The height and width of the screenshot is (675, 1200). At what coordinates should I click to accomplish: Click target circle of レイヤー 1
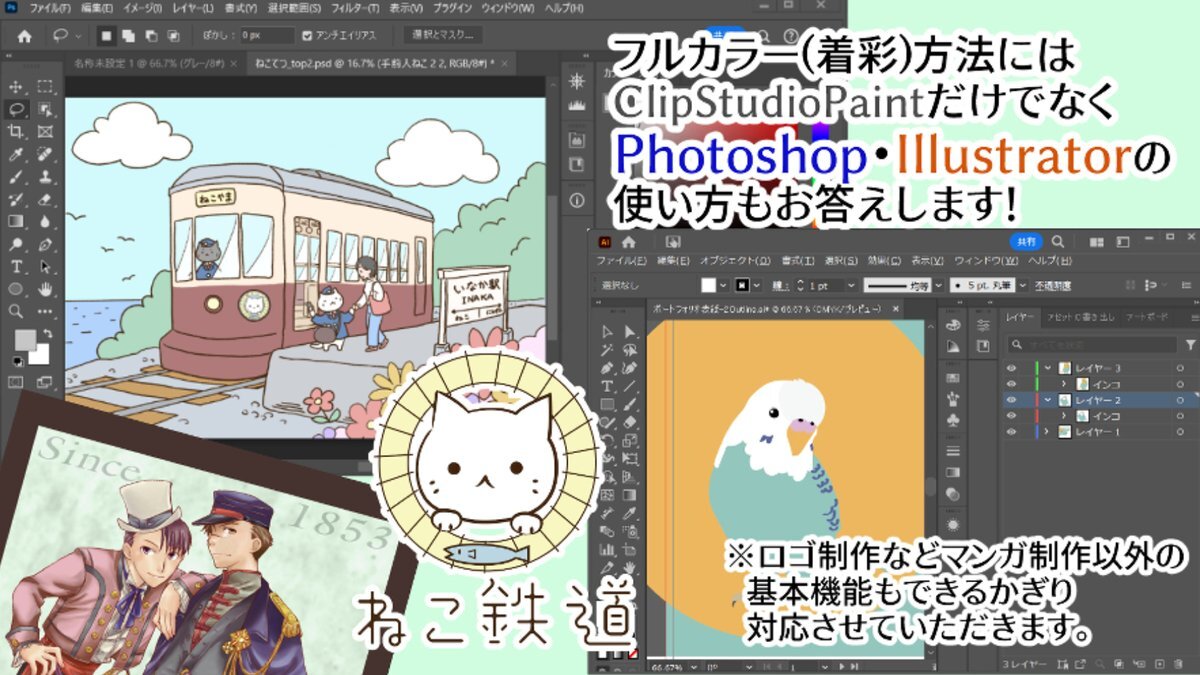pyautogui.click(x=1180, y=432)
